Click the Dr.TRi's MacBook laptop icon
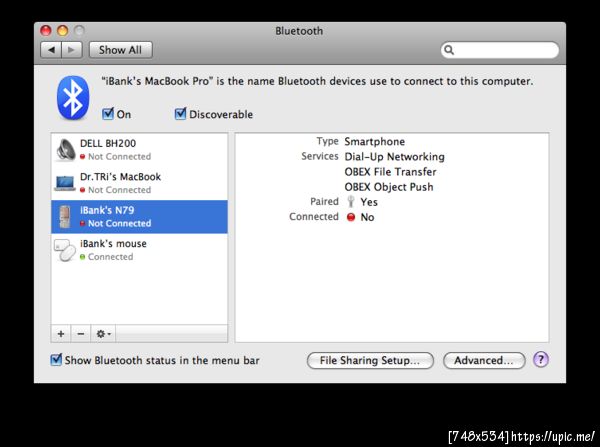 tap(65, 183)
